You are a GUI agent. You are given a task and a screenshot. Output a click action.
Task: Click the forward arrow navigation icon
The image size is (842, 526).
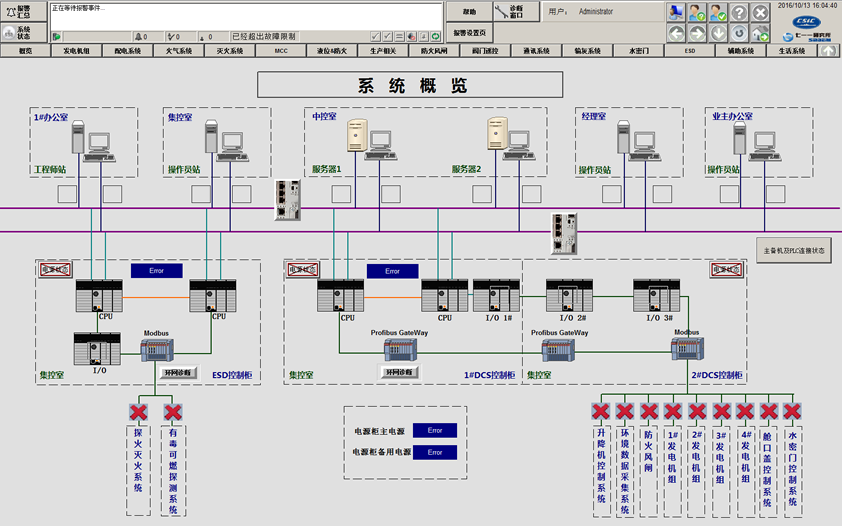[698, 33]
